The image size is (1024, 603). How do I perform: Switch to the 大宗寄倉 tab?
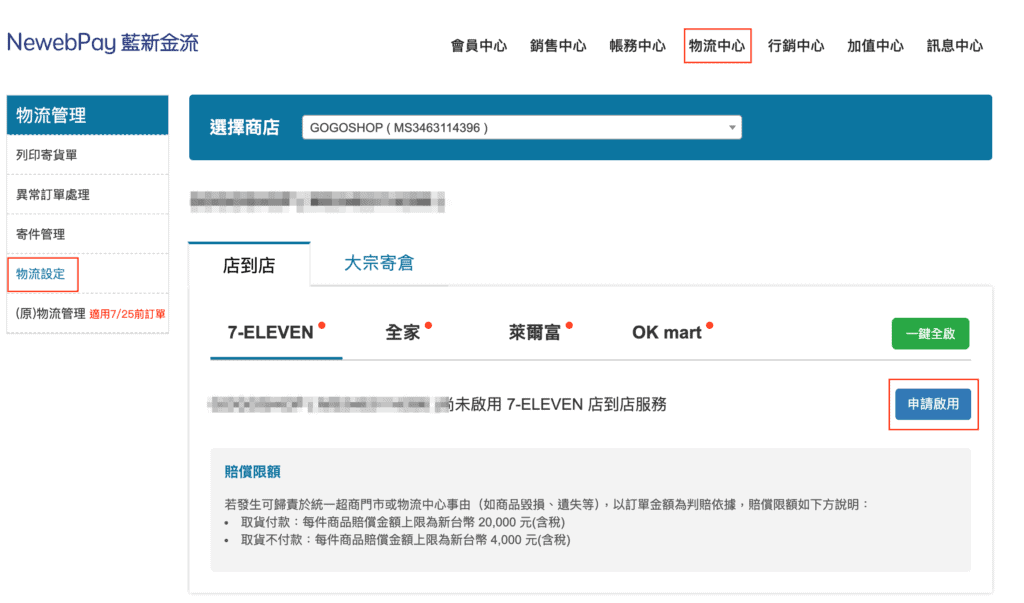click(x=379, y=263)
